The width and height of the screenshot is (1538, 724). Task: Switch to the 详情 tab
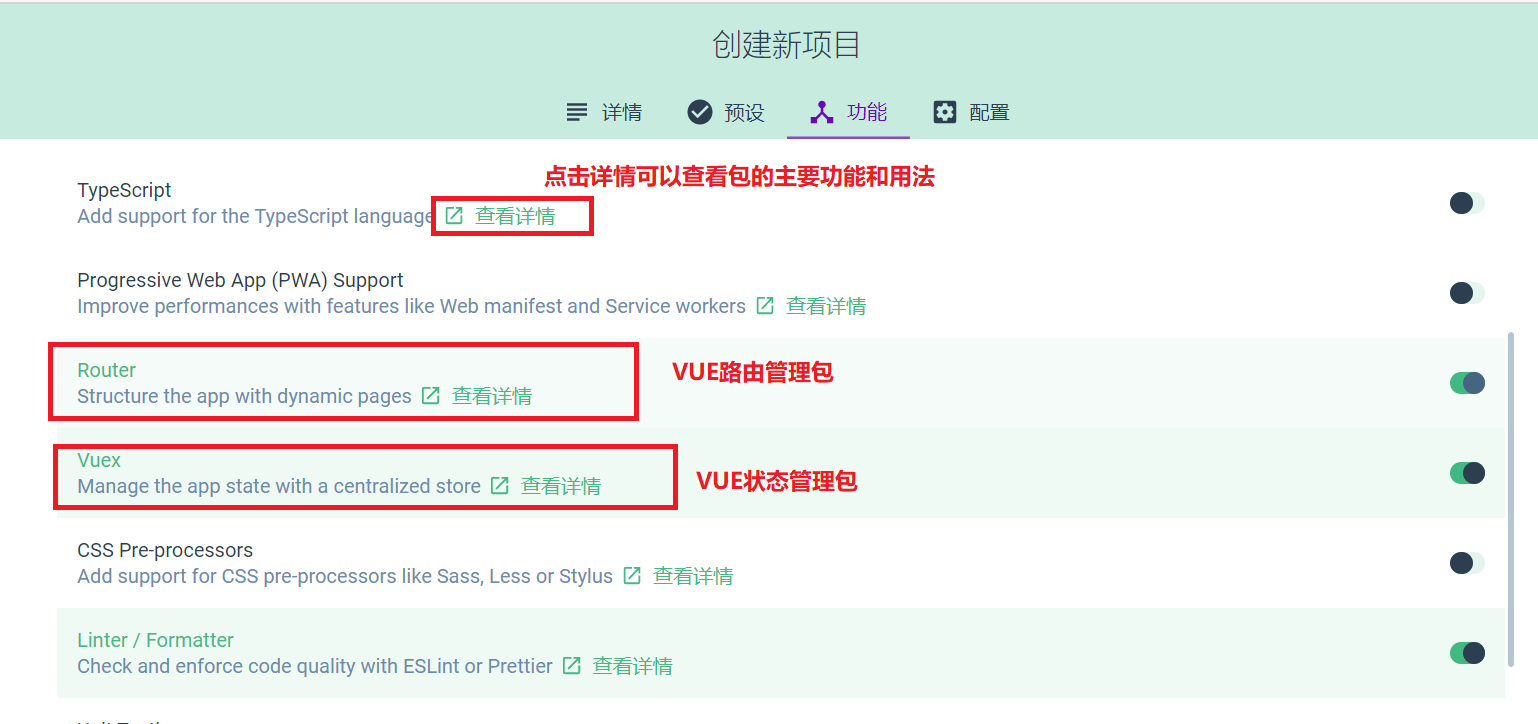click(604, 112)
